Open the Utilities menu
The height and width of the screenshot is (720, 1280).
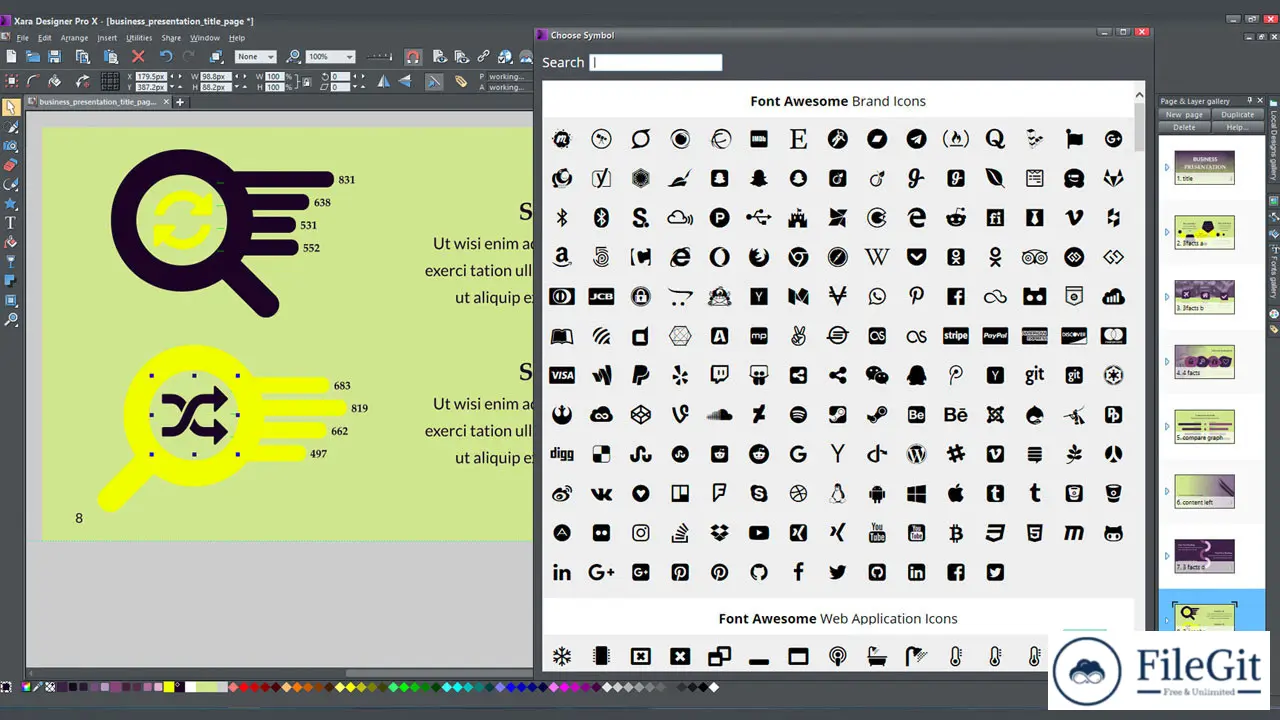point(139,38)
